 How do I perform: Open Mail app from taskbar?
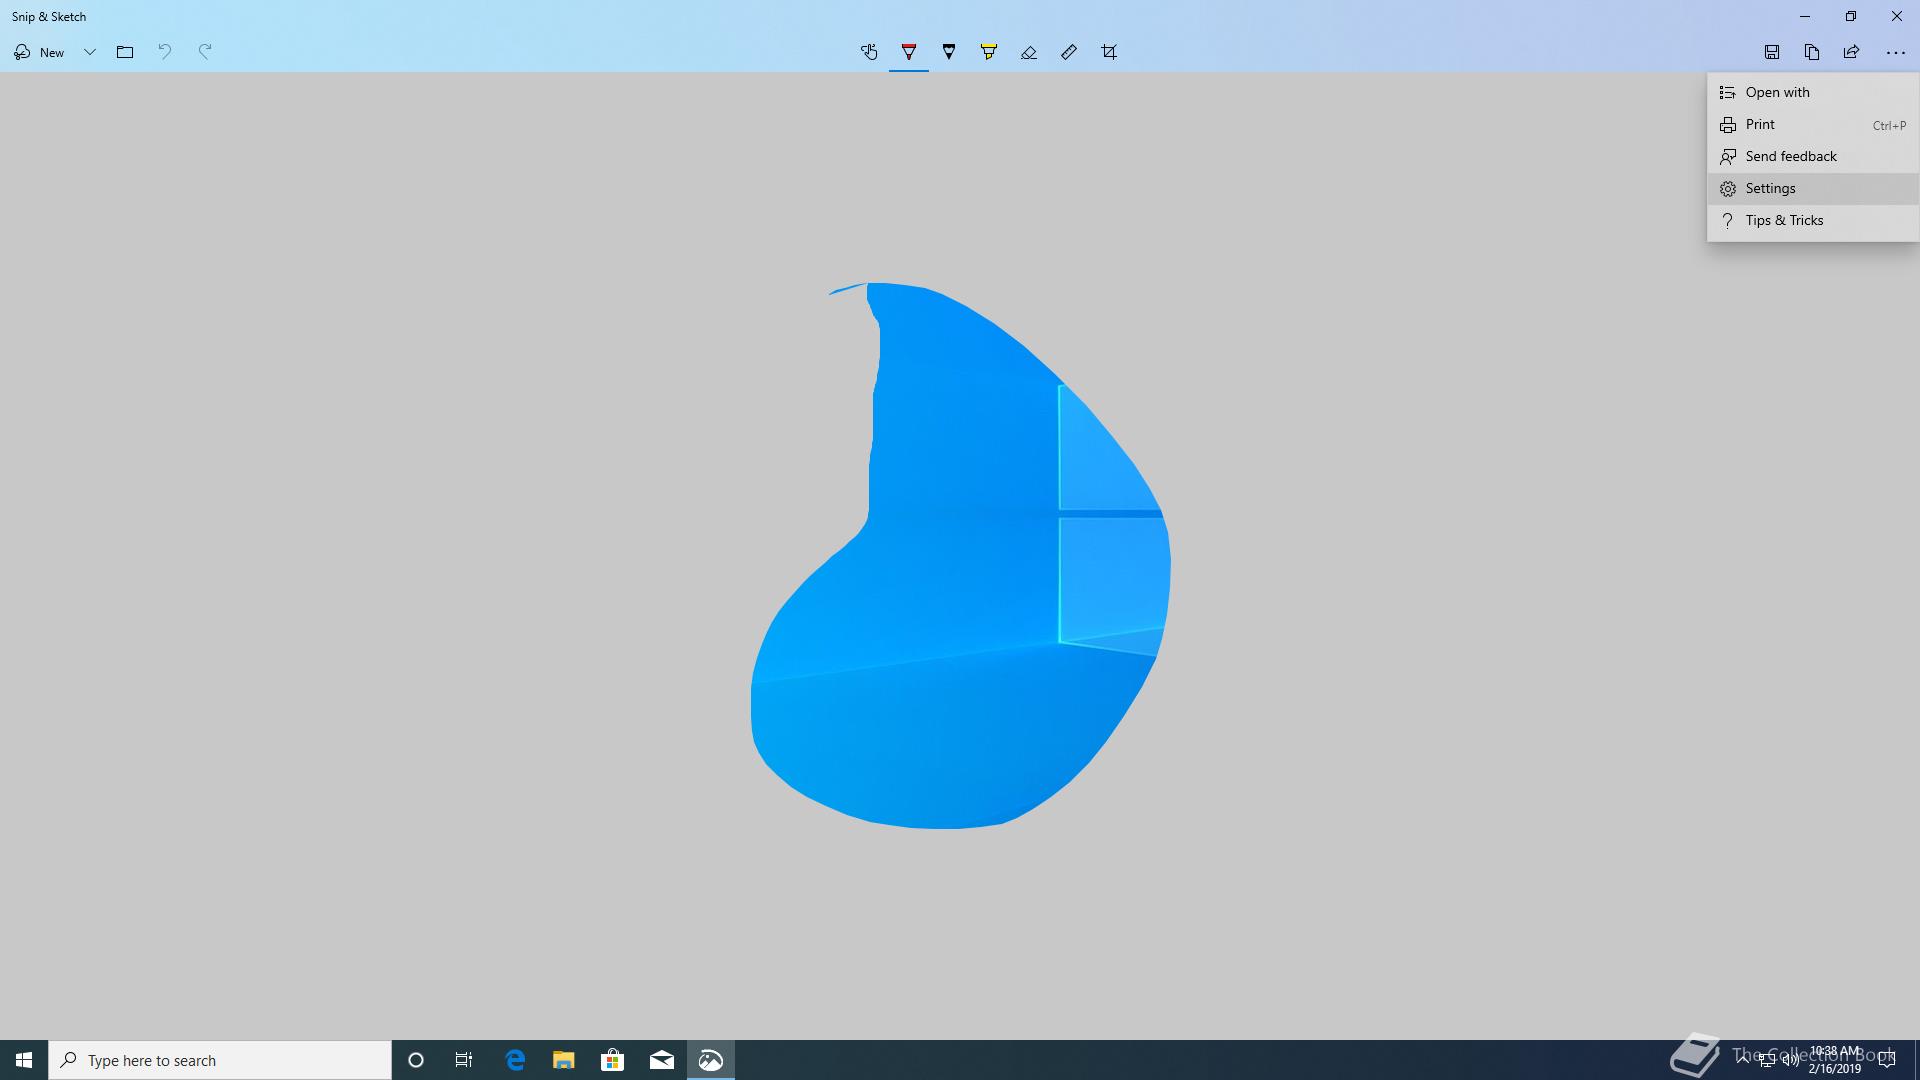[x=662, y=1060]
